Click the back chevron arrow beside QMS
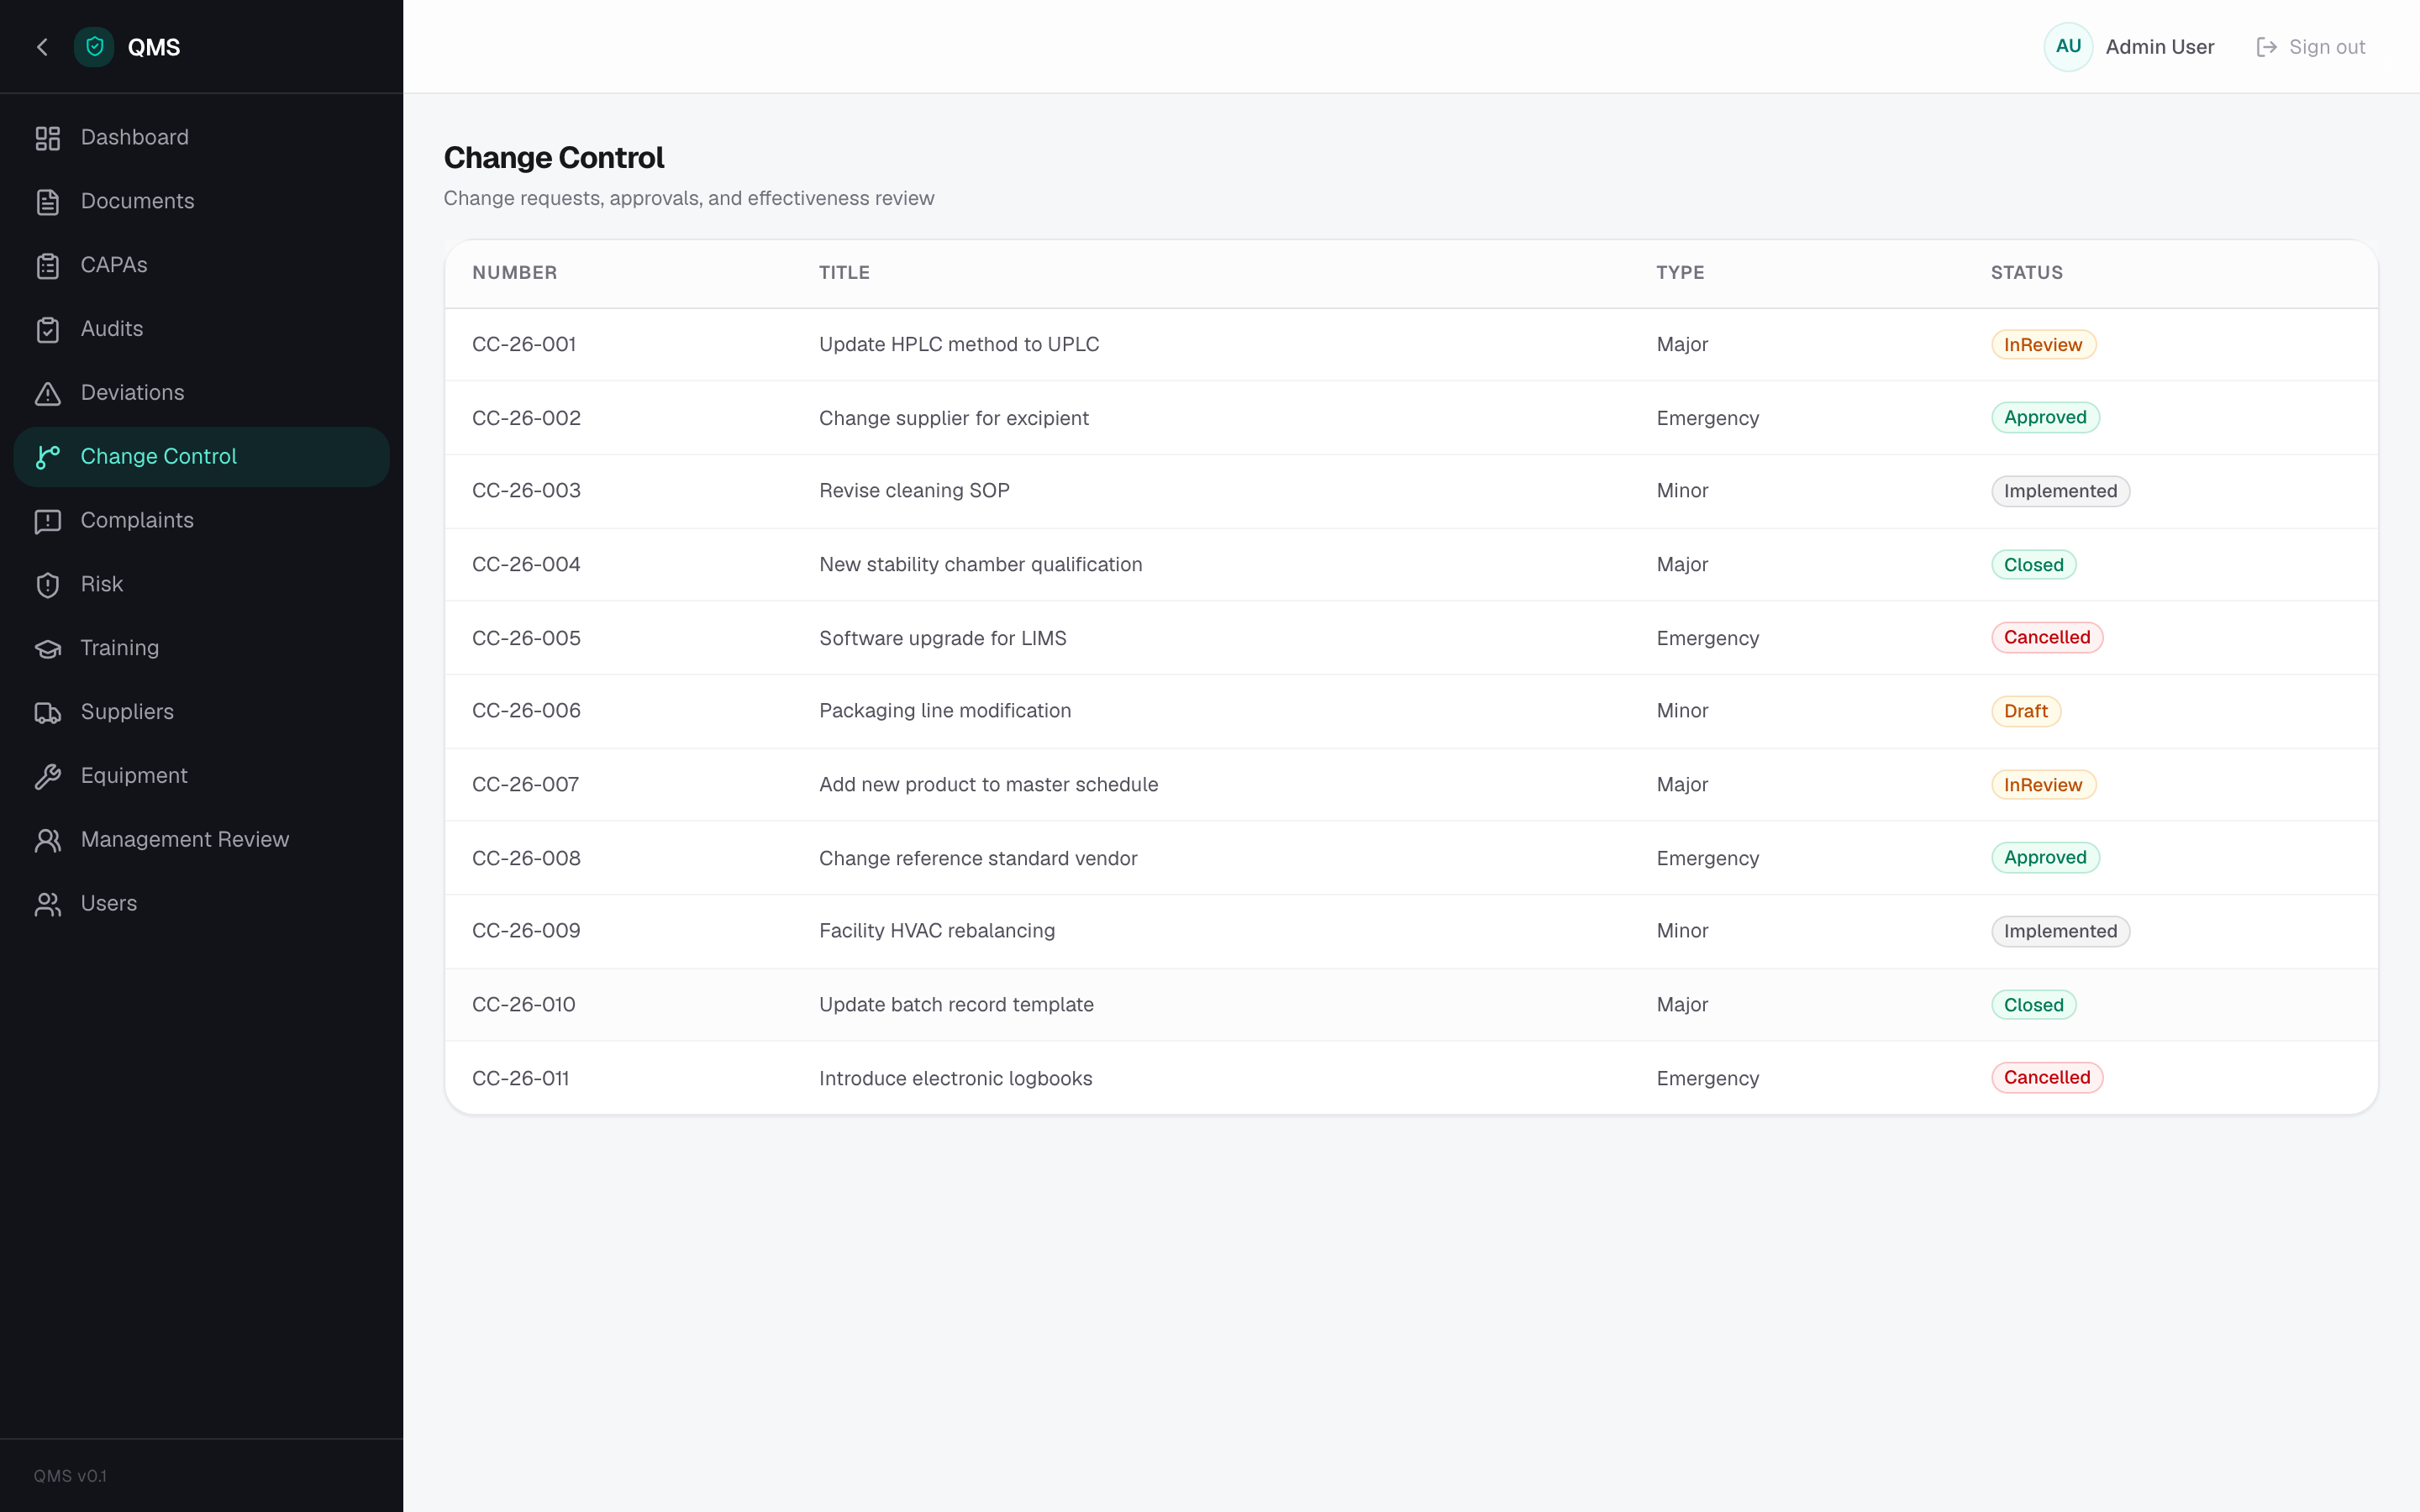 42,47
